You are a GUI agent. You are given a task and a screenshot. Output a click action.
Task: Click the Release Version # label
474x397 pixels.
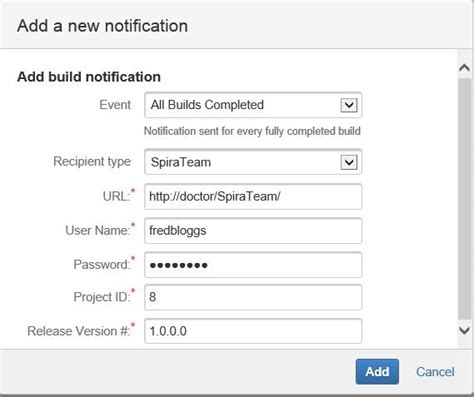81,331
